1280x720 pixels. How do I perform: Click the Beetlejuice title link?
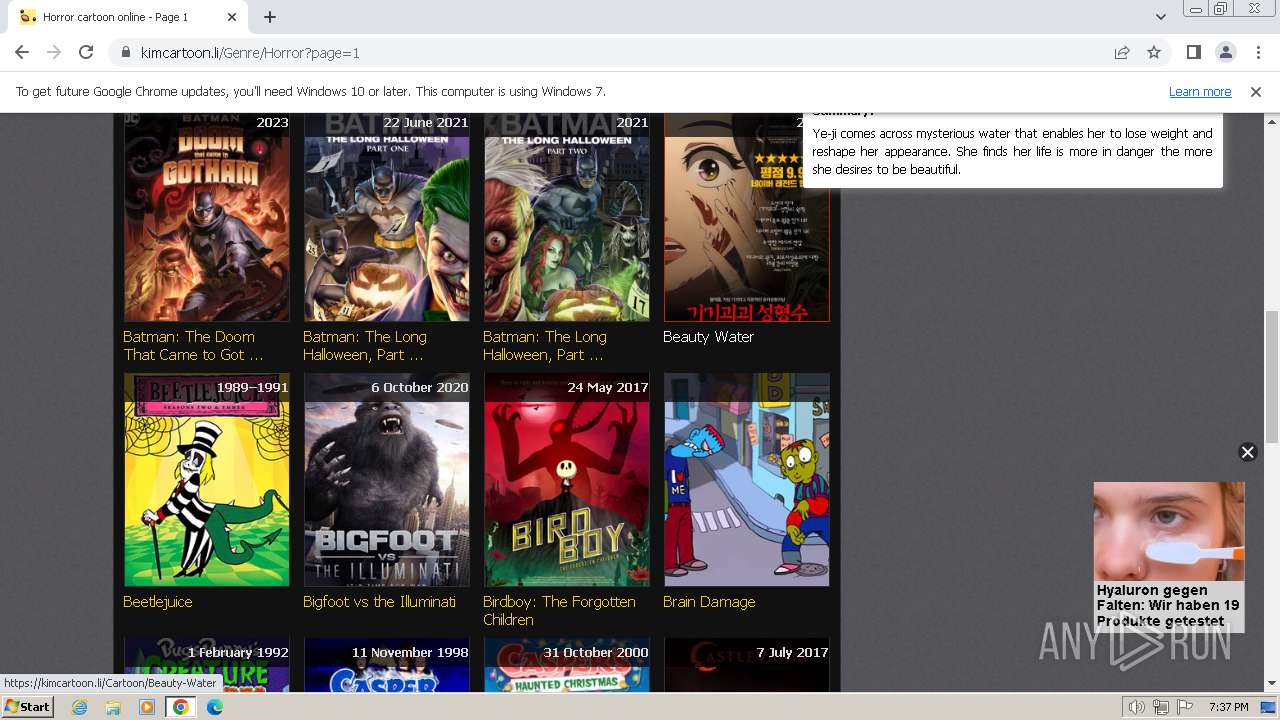(x=158, y=602)
